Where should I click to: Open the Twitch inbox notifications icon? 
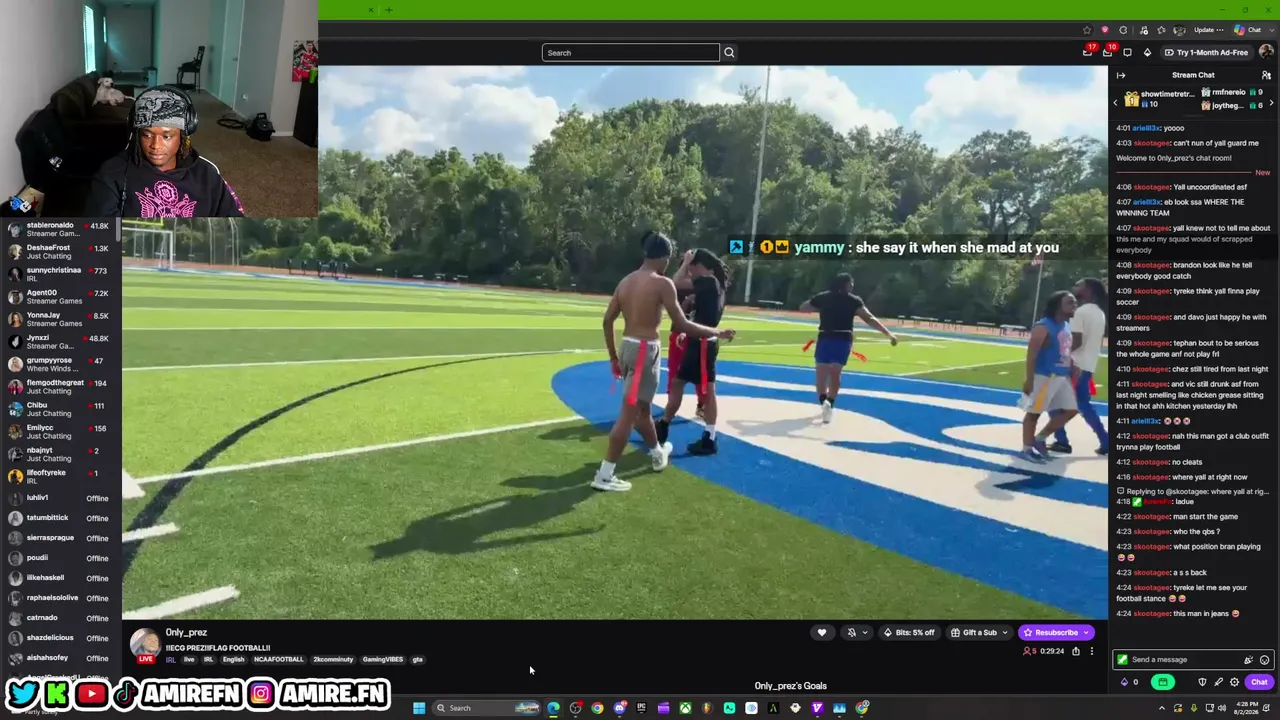click(x=1108, y=52)
